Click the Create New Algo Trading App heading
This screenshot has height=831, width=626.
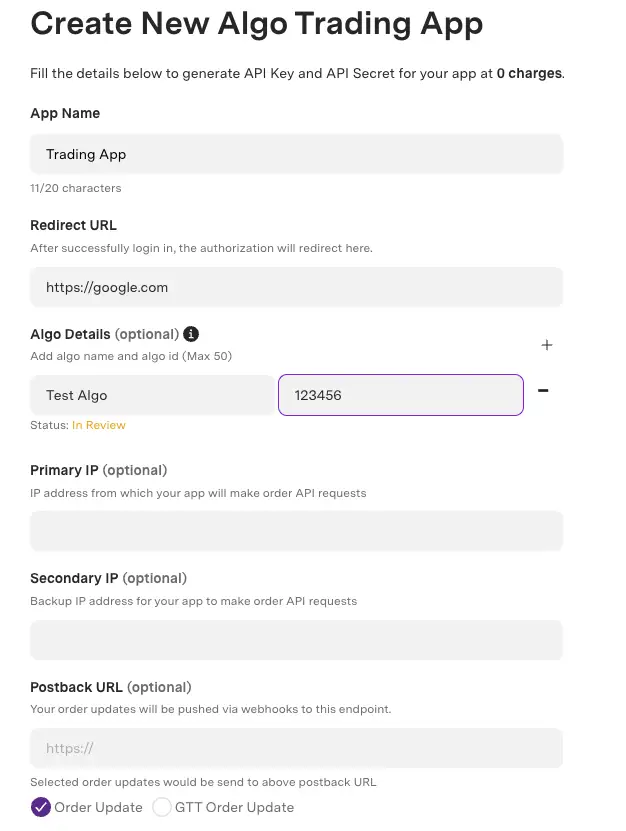point(256,23)
